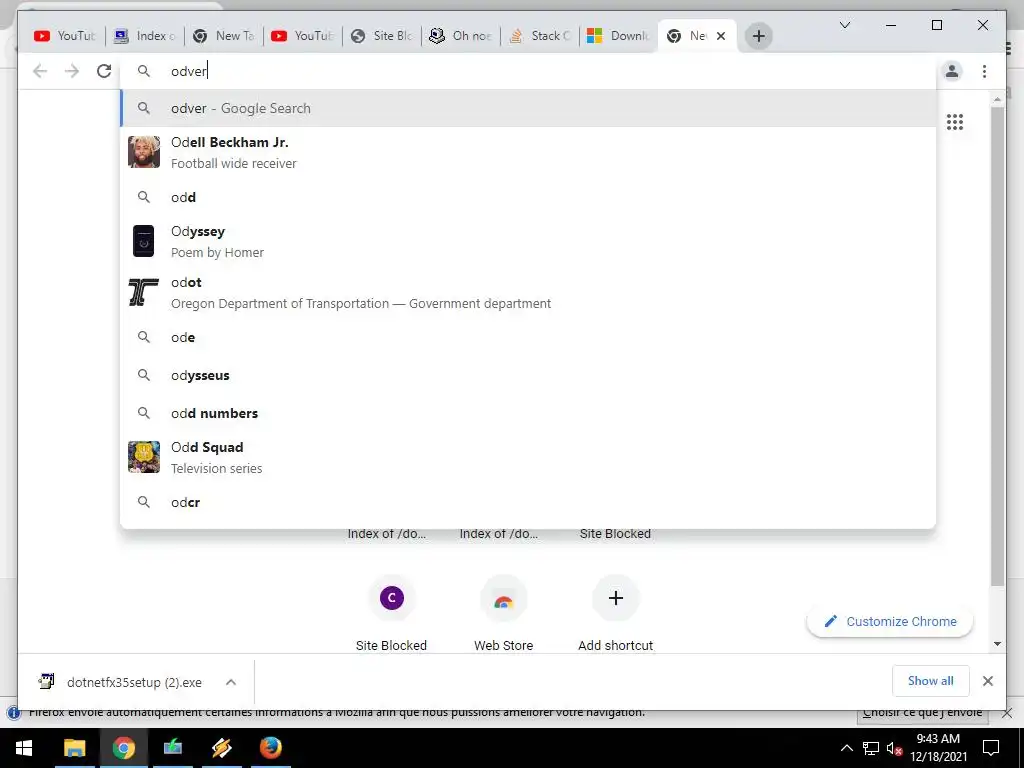The height and width of the screenshot is (768, 1024).
Task: Click Firefox 'Choisir ce que j'envoie' button
Action: [x=921, y=714]
